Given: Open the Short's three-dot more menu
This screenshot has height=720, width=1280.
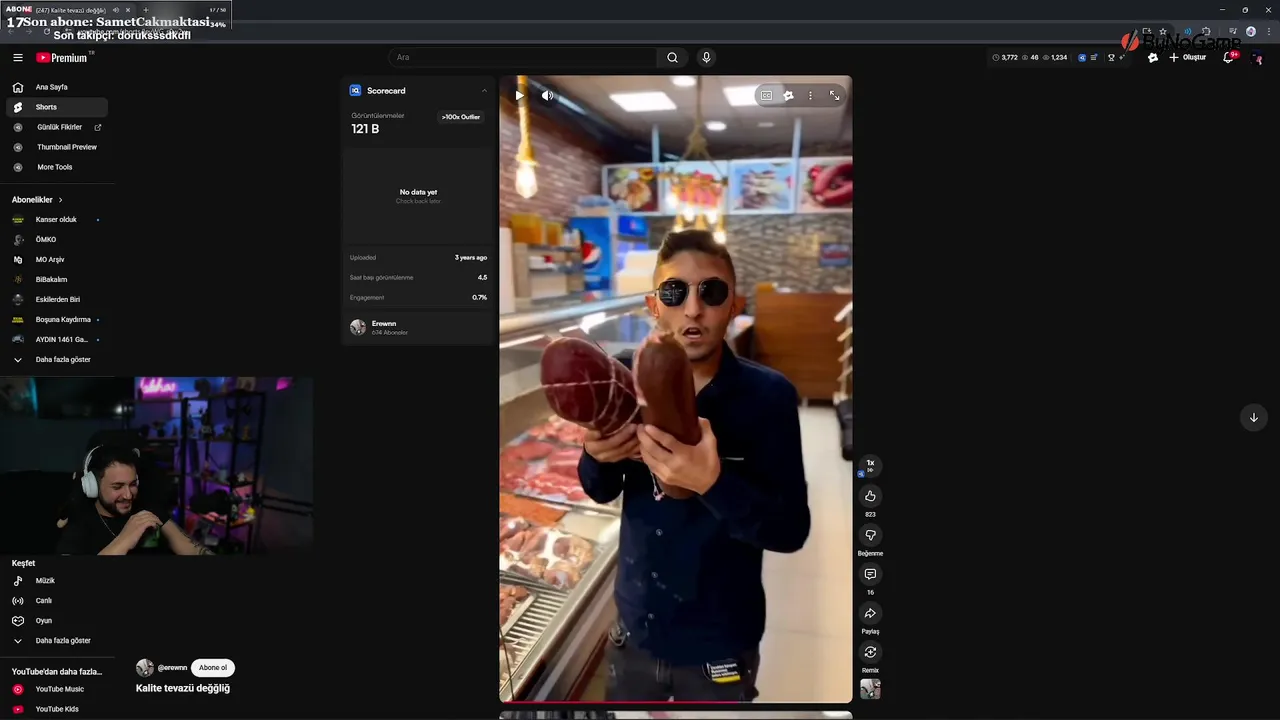Looking at the screenshot, I should pyautogui.click(x=810, y=95).
